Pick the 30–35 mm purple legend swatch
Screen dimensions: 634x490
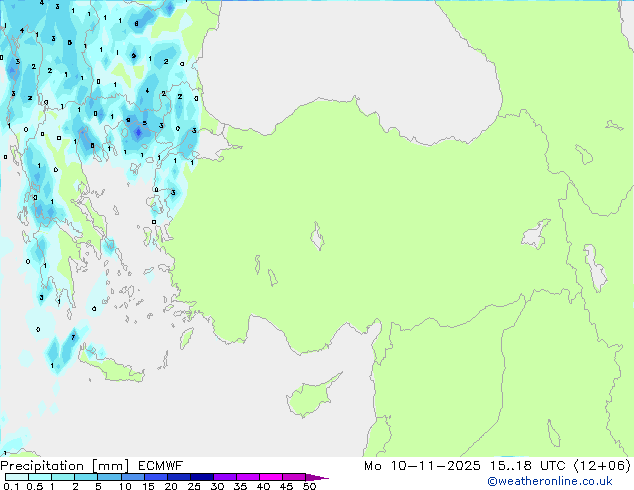click(225, 477)
